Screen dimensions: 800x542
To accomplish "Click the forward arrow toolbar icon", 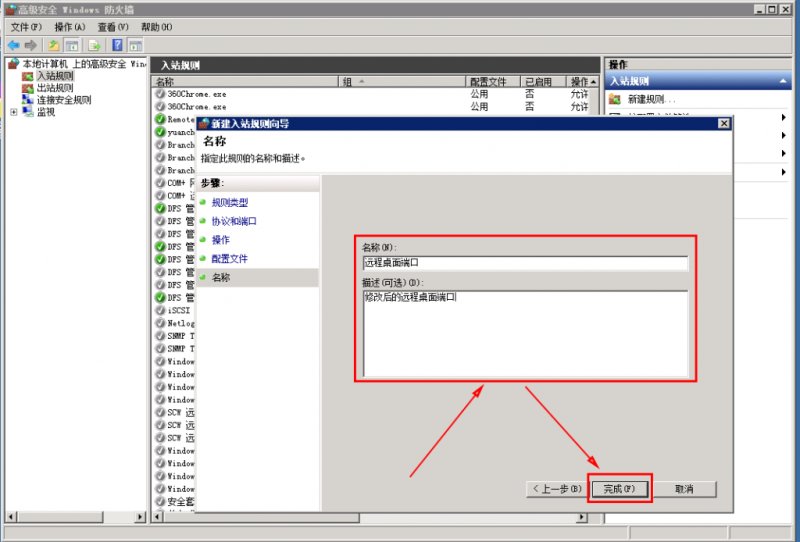I will pyautogui.click(x=31, y=45).
